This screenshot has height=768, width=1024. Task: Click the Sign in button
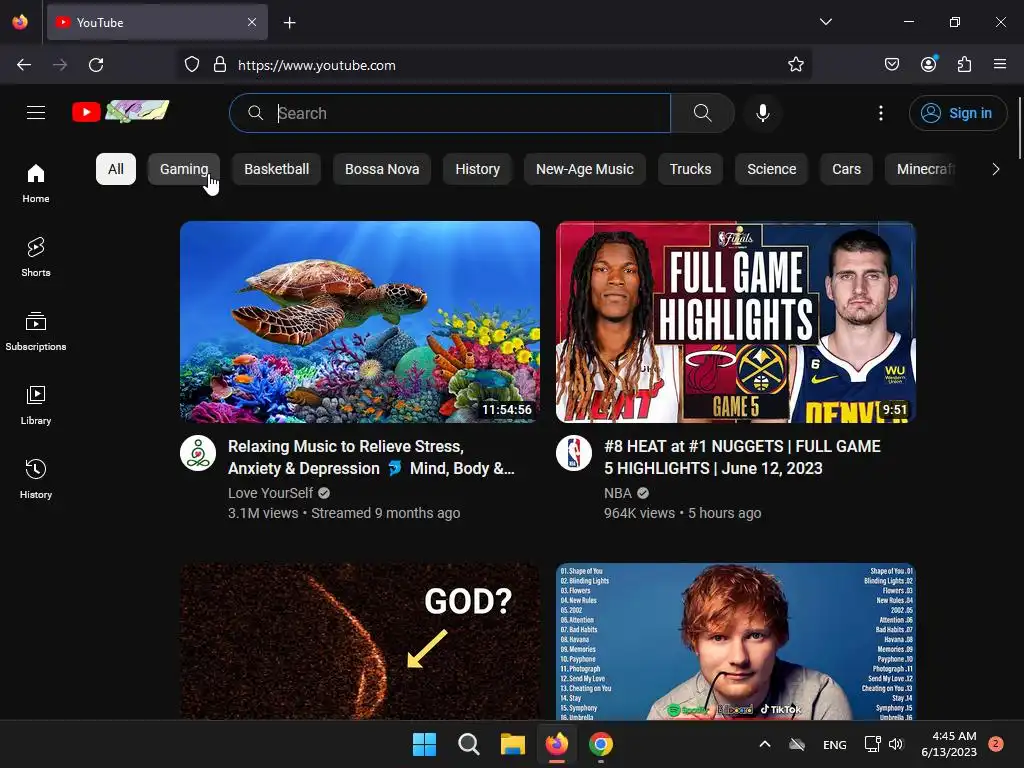[x=958, y=113]
